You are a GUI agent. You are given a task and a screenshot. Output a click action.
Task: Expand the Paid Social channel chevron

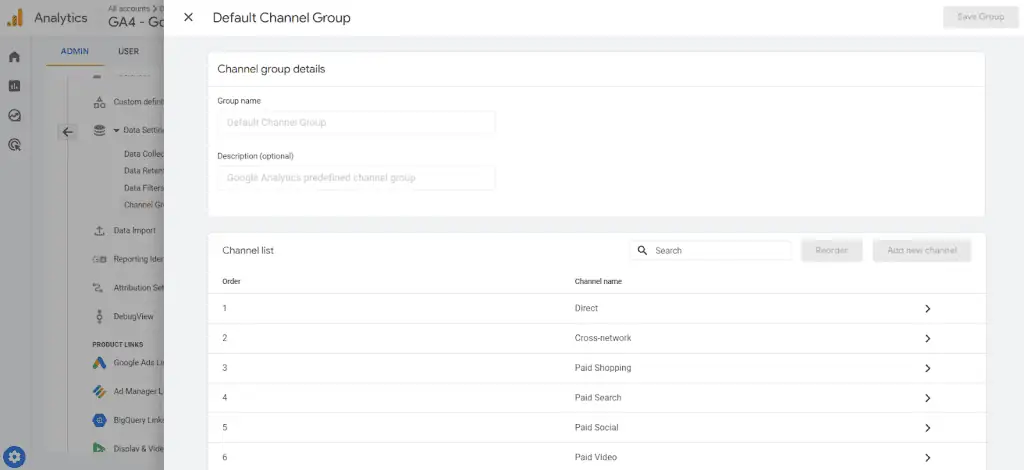point(927,428)
